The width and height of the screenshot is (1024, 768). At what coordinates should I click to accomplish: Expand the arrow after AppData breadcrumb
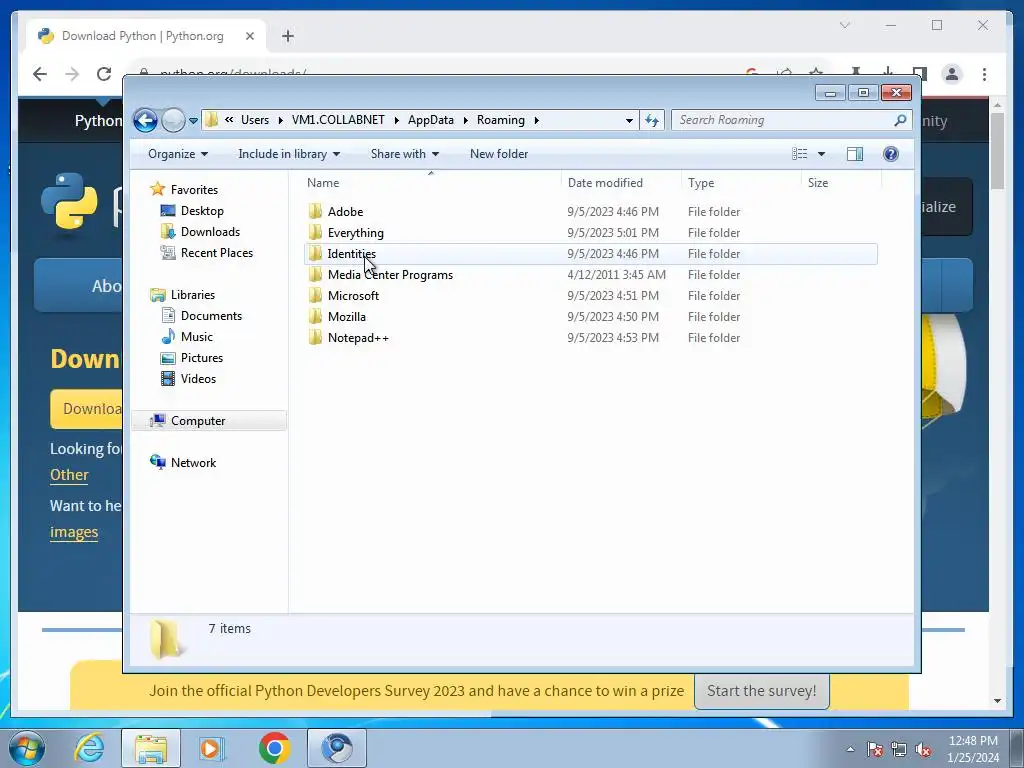point(466,121)
